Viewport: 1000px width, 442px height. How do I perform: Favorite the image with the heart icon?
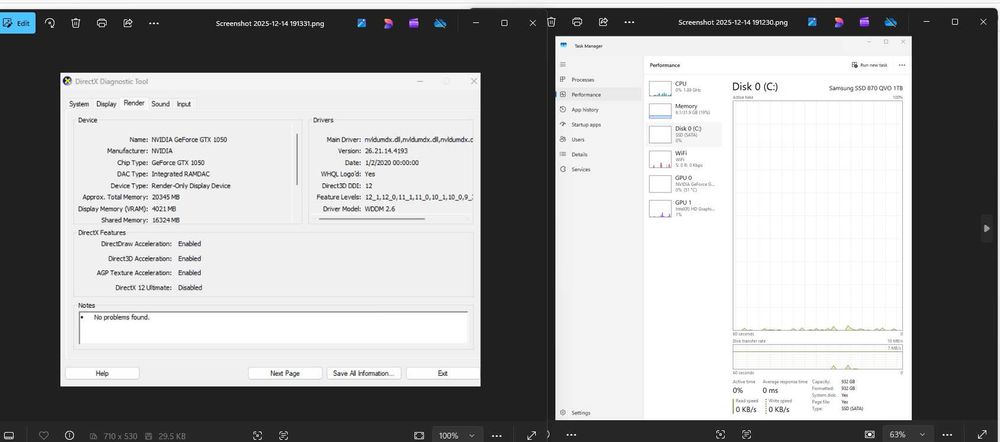[x=43, y=435]
